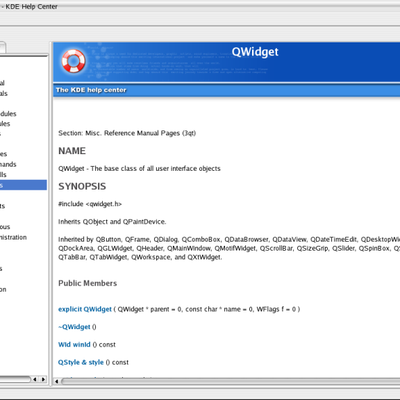Click the 'Public Members' heading
Screen dimensions: 400x400
click(x=88, y=283)
